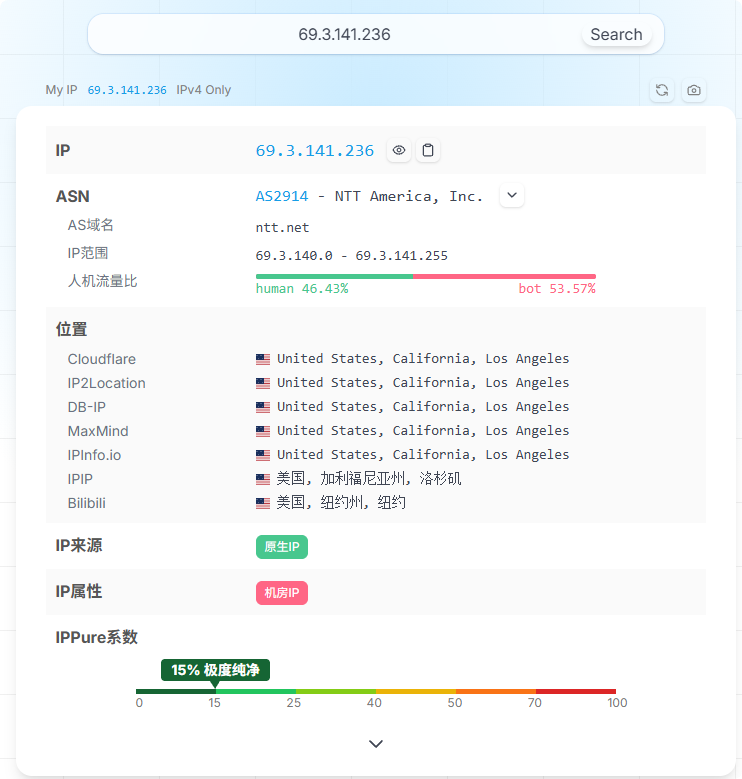The width and height of the screenshot is (742, 779).
Task: Click the DB-IP source label
Action: 86,407
